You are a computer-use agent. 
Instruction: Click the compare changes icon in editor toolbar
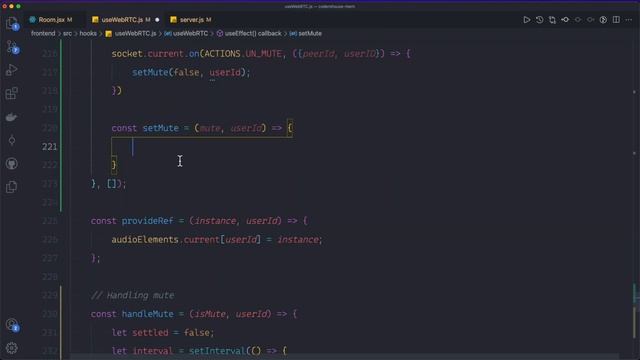(x=552, y=20)
